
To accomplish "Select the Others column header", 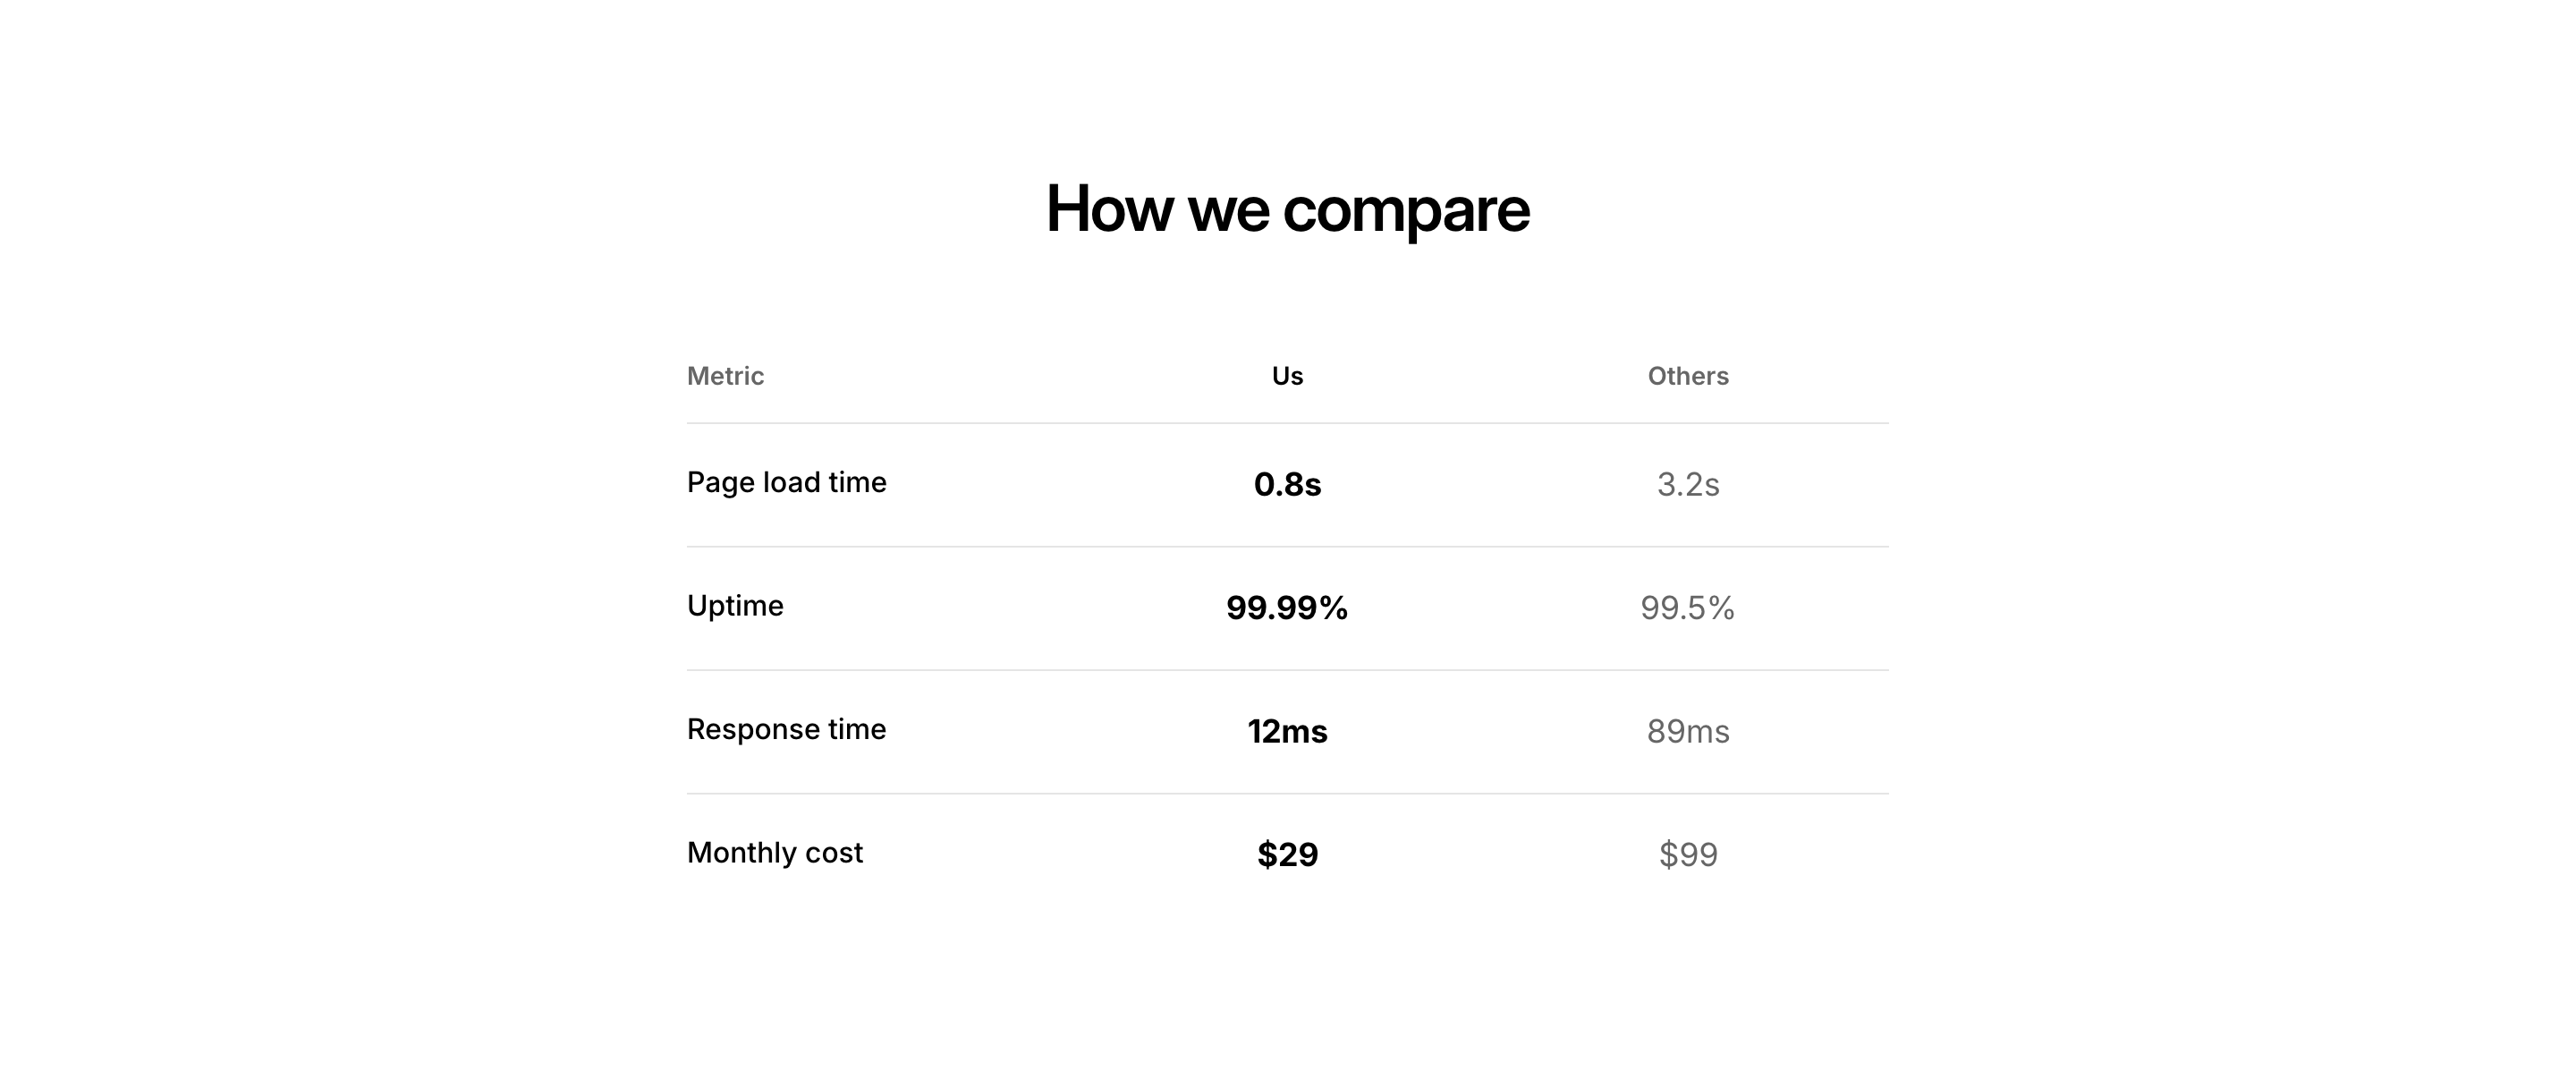I will [x=1687, y=376].
